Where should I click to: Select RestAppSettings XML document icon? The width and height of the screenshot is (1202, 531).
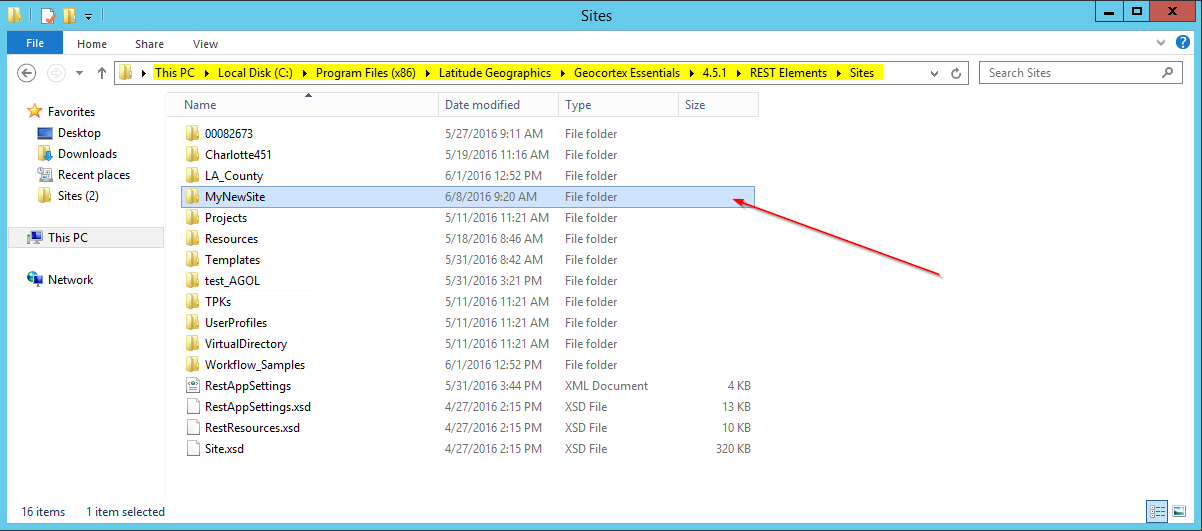tap(193, 386)
